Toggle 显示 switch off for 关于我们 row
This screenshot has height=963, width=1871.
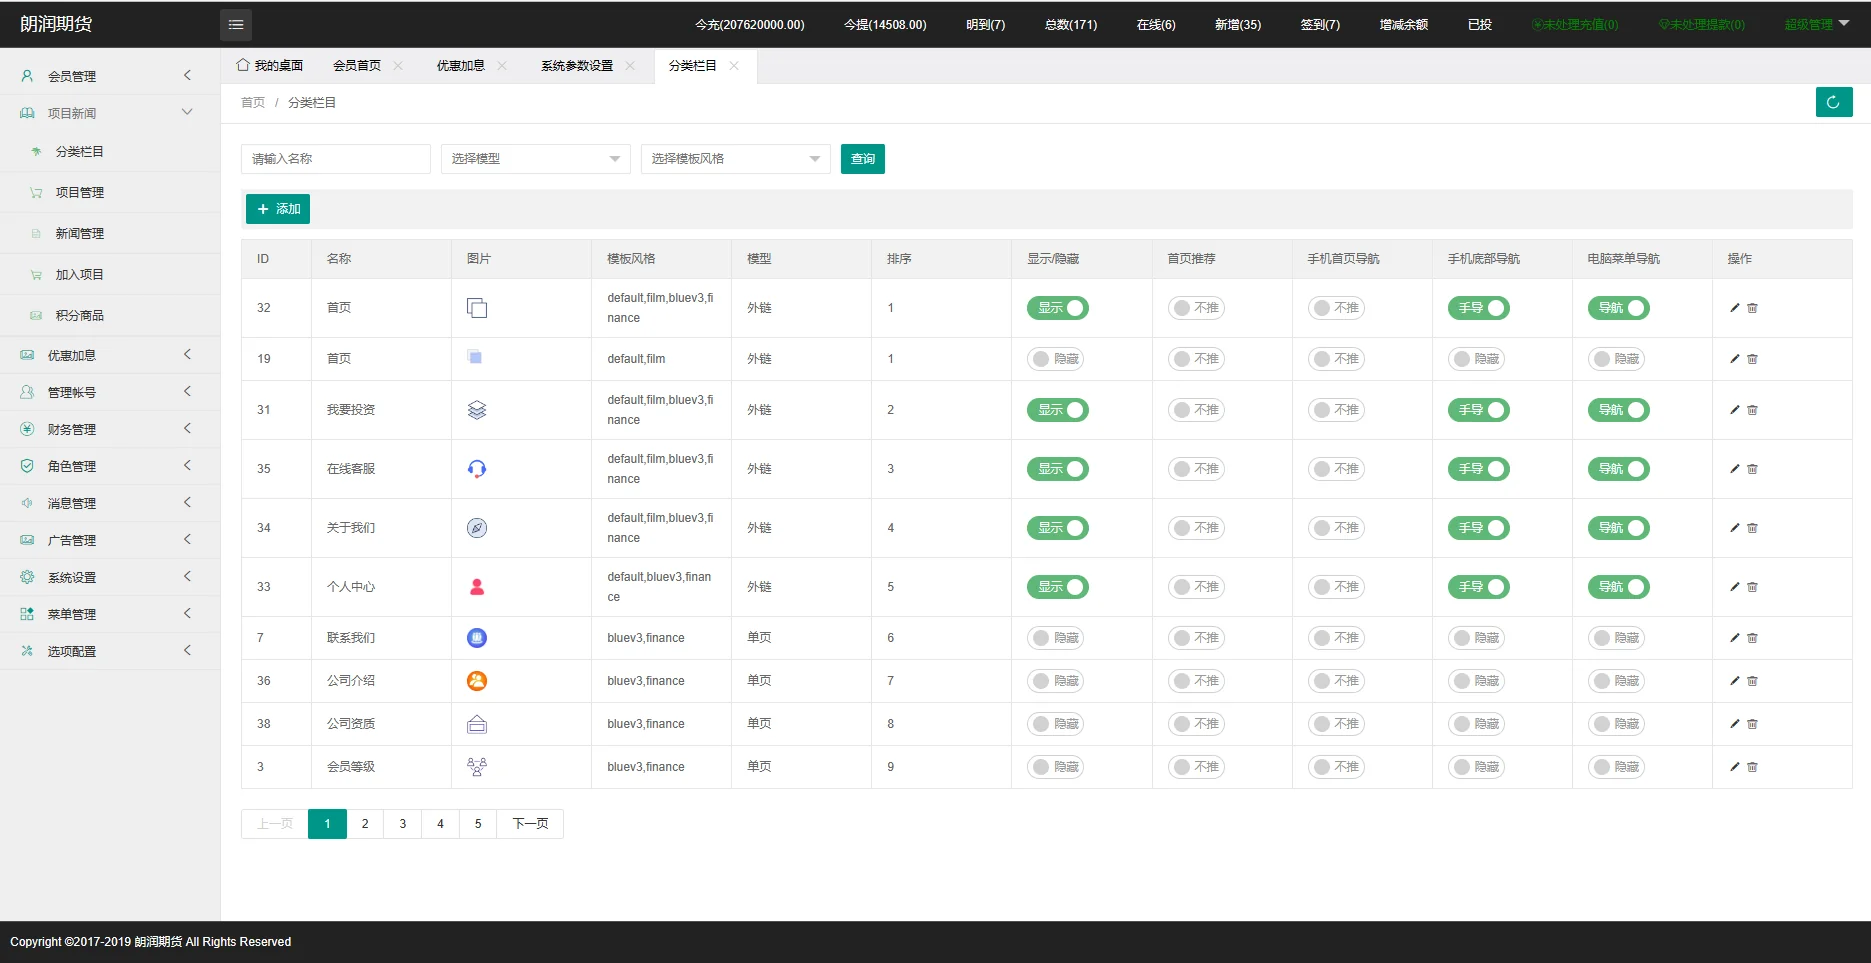pyautogui.click(x=1057, y=528)
